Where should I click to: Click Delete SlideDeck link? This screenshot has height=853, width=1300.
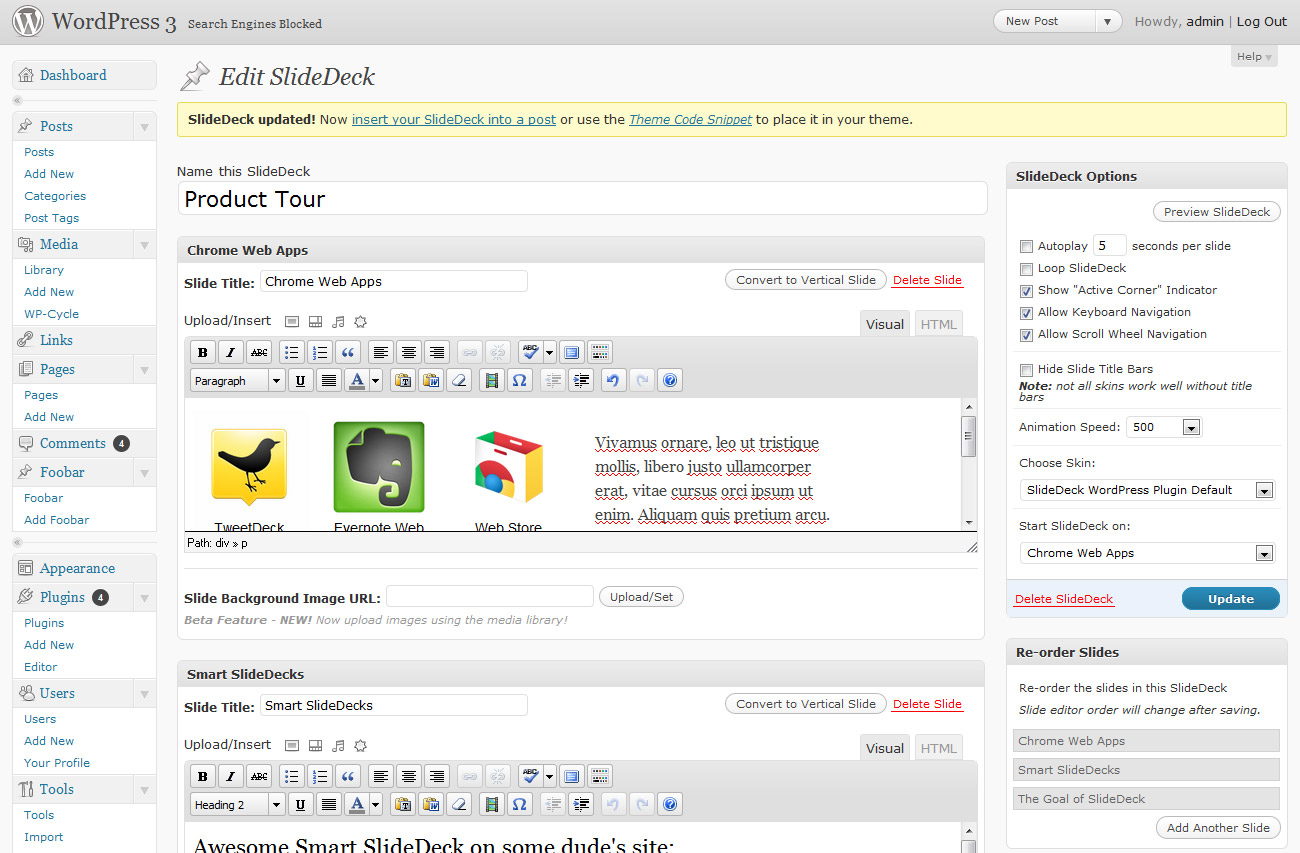1064,599
